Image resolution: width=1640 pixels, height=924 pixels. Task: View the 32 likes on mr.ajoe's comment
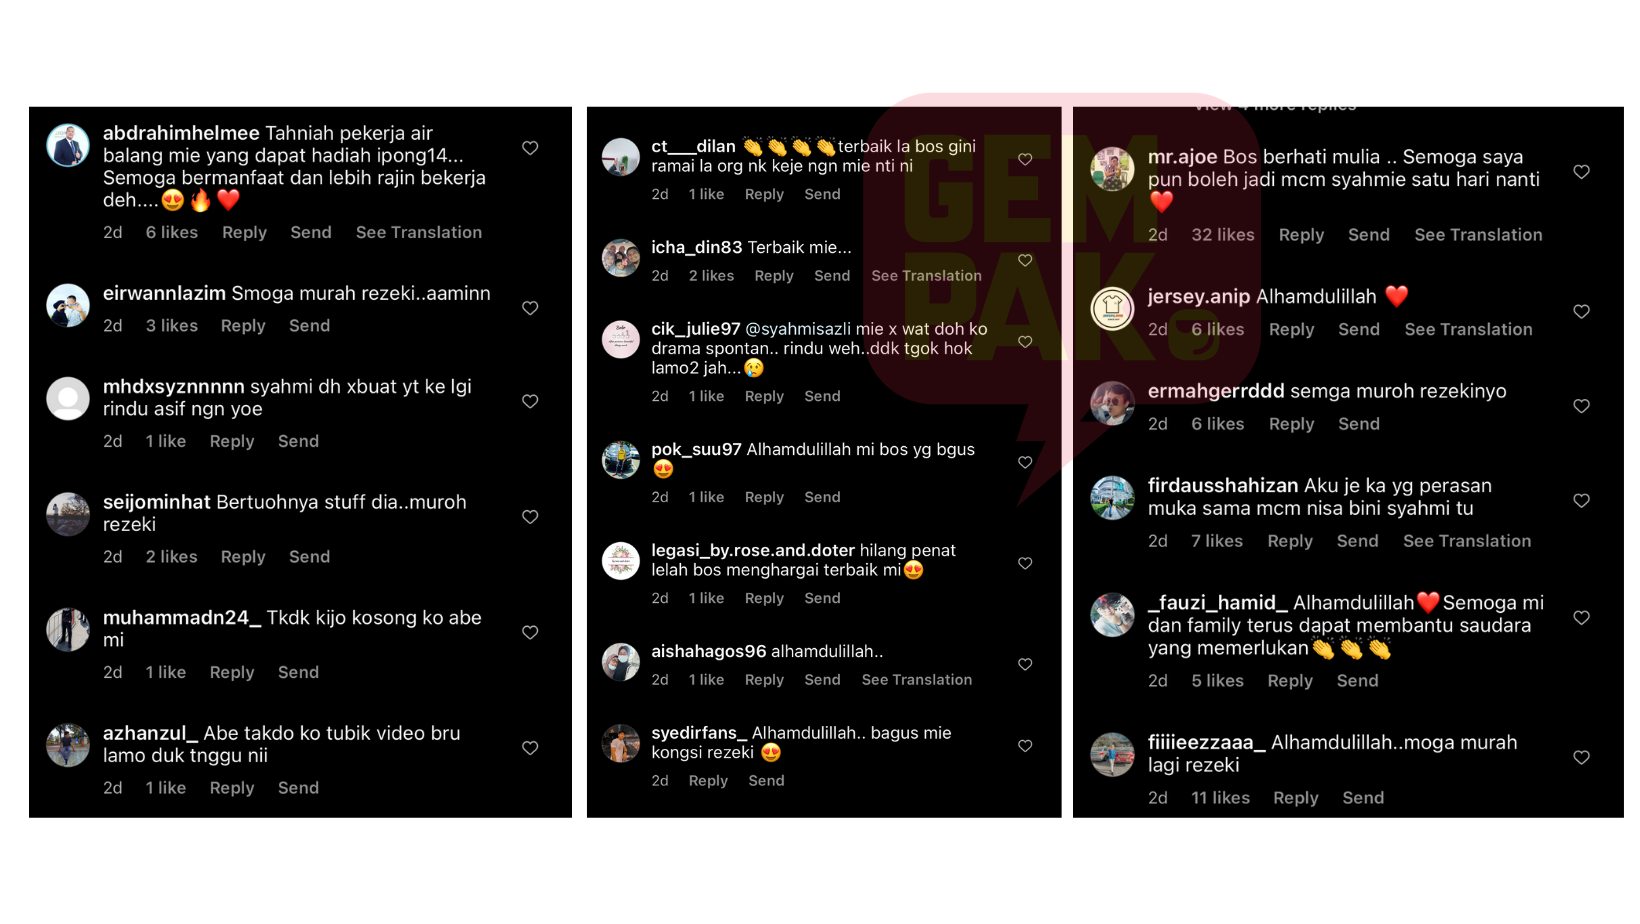click(x=1222, y=235)
